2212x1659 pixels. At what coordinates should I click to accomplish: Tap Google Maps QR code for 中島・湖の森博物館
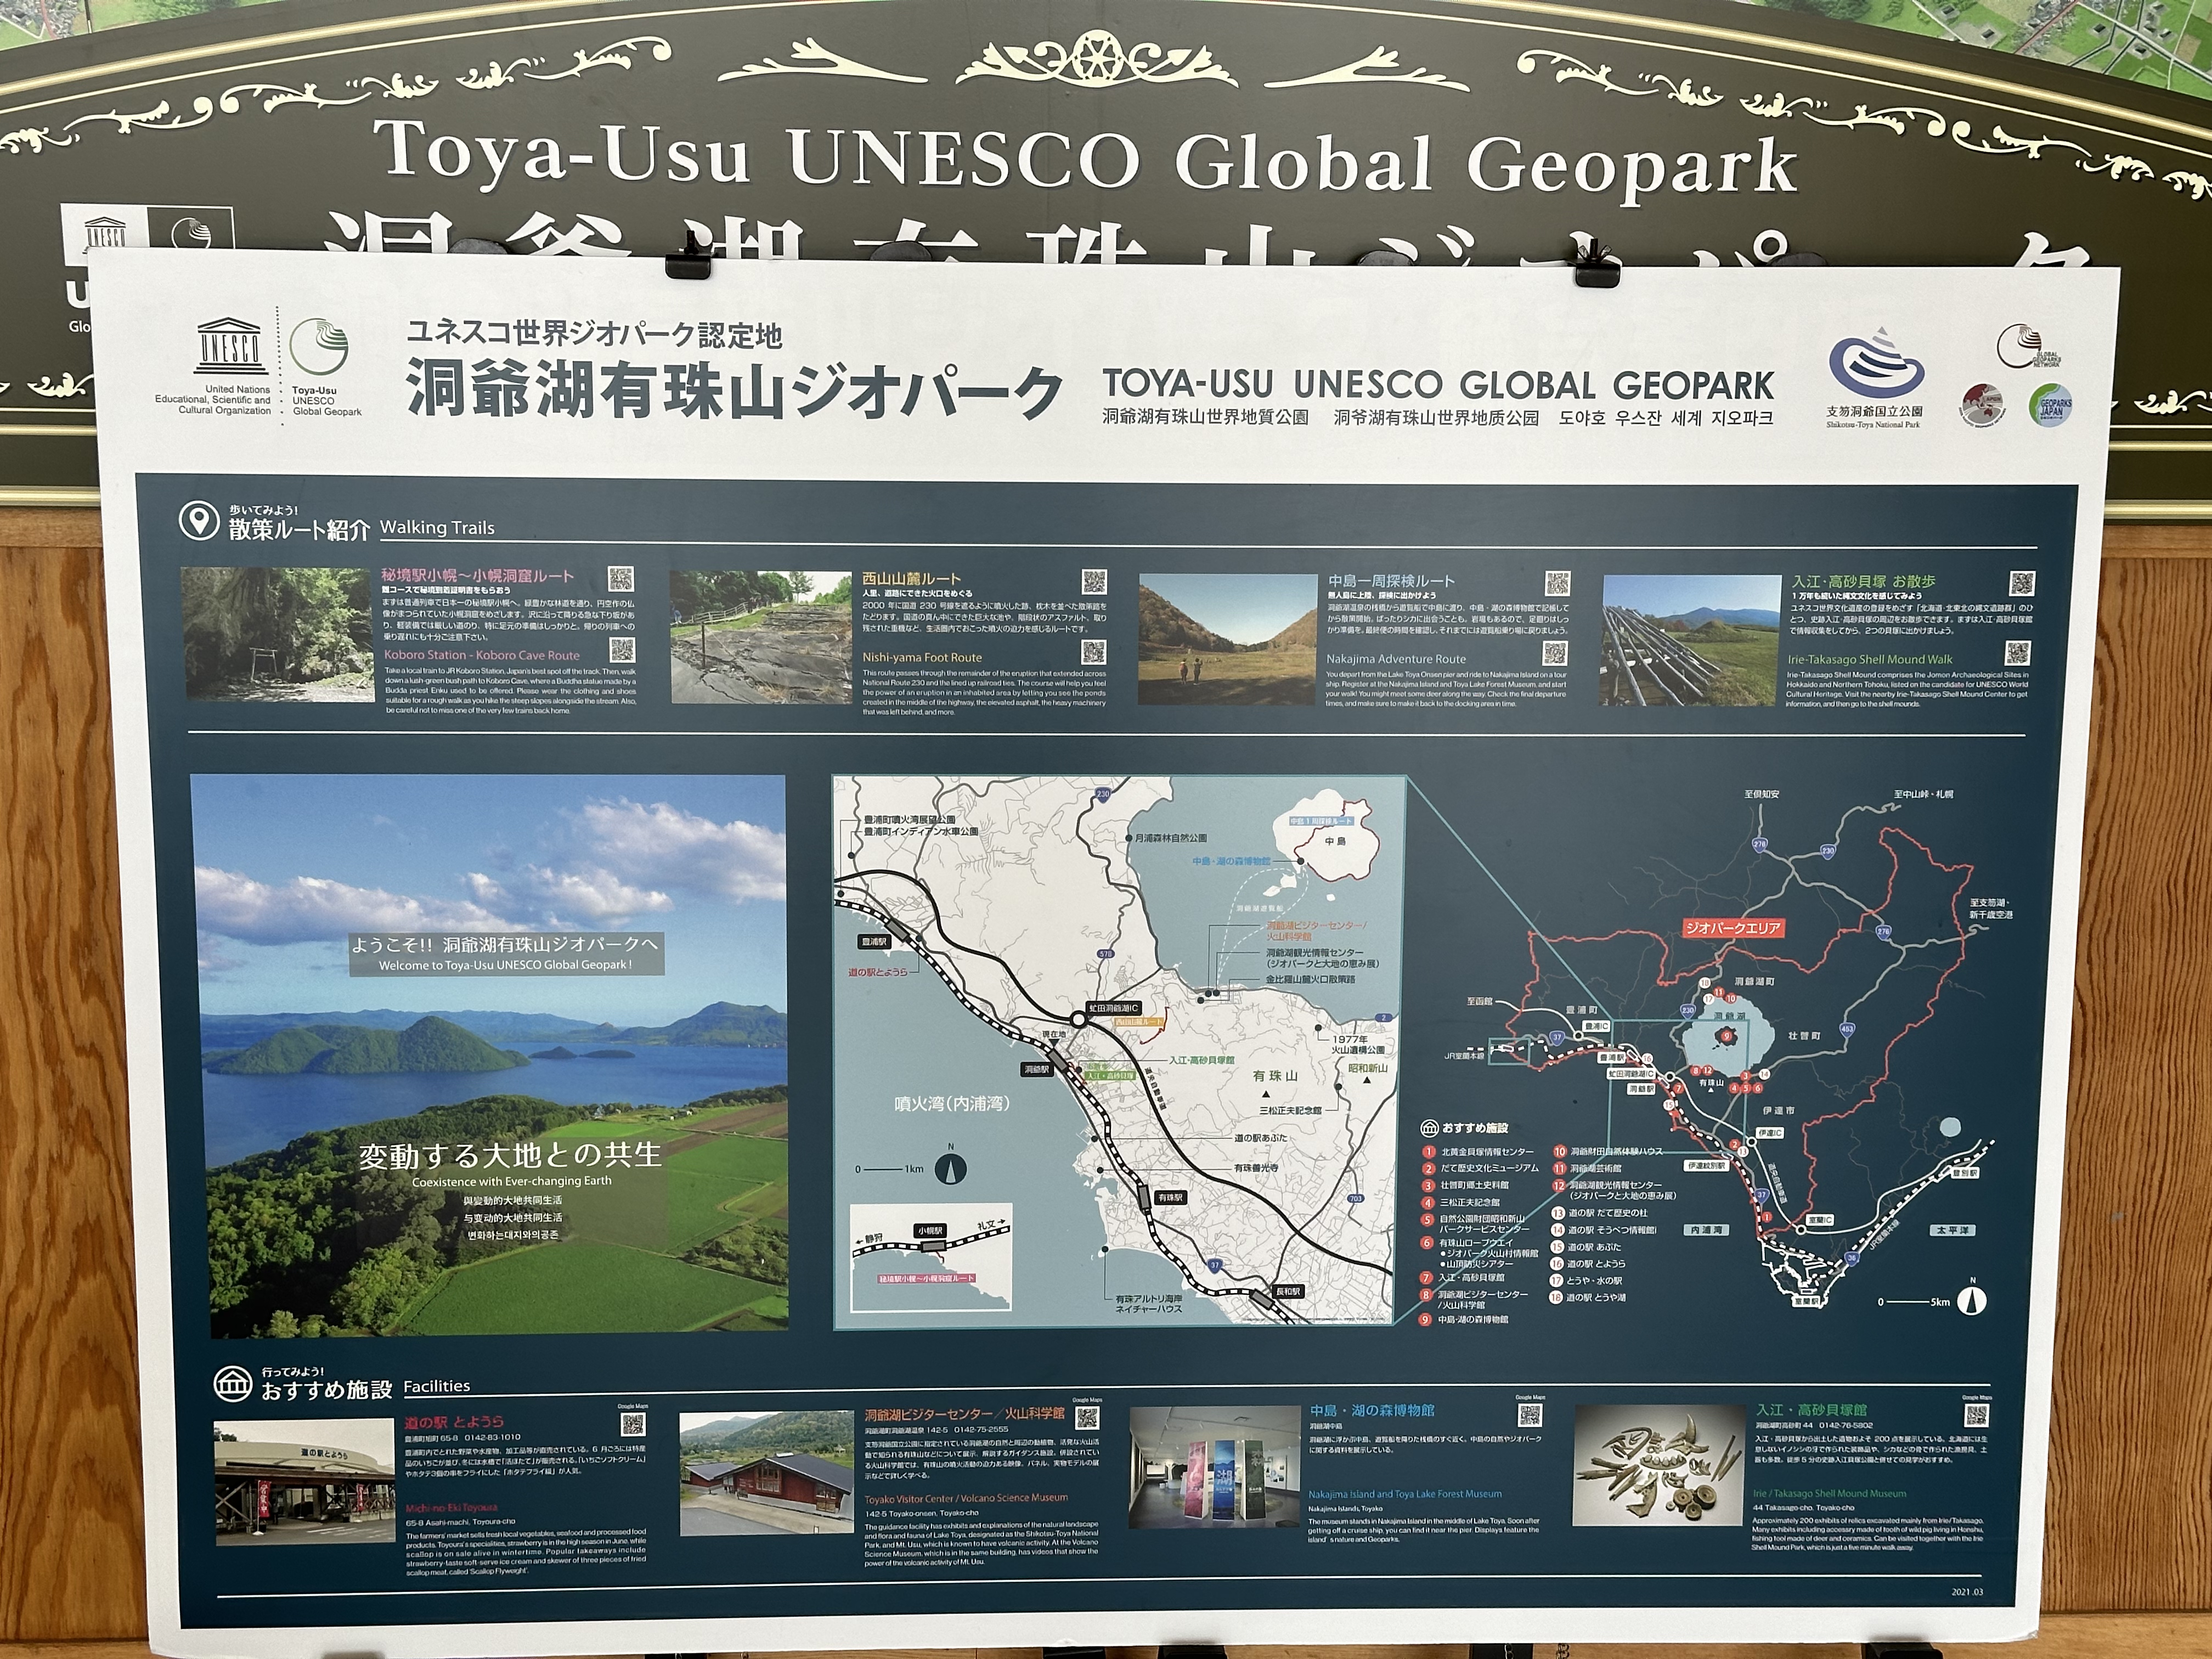click(1530, 1415)
